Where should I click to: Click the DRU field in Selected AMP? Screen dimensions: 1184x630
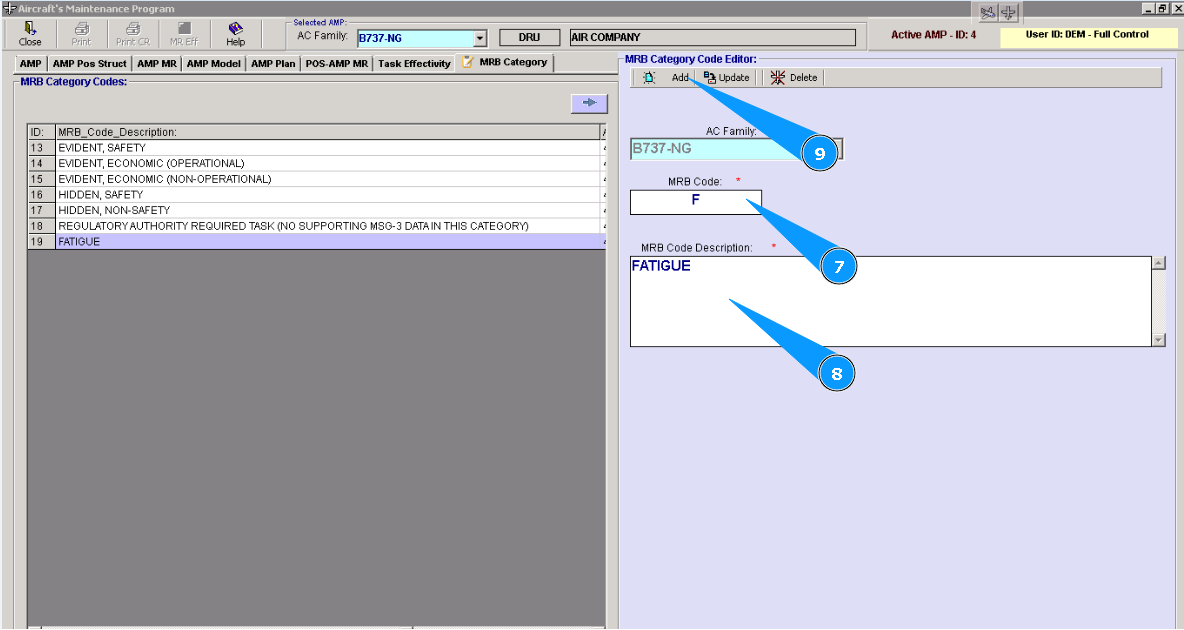pyautogui.click(x=529, y=38)
